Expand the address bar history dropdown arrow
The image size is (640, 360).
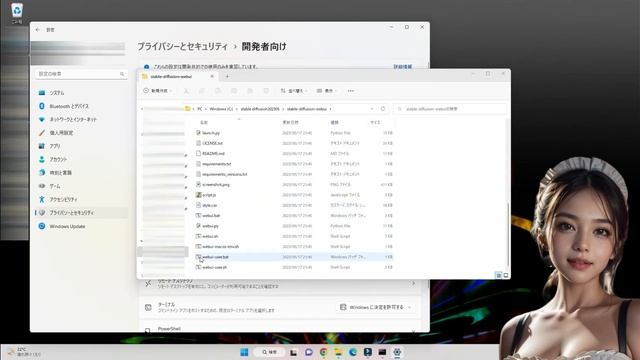click(371, 109)
